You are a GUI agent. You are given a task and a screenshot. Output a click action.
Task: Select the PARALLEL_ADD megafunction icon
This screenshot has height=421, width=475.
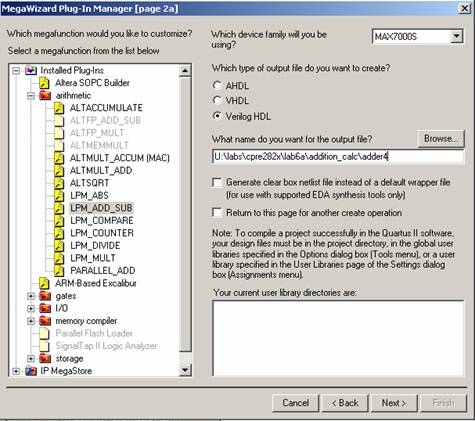(59, 271)
